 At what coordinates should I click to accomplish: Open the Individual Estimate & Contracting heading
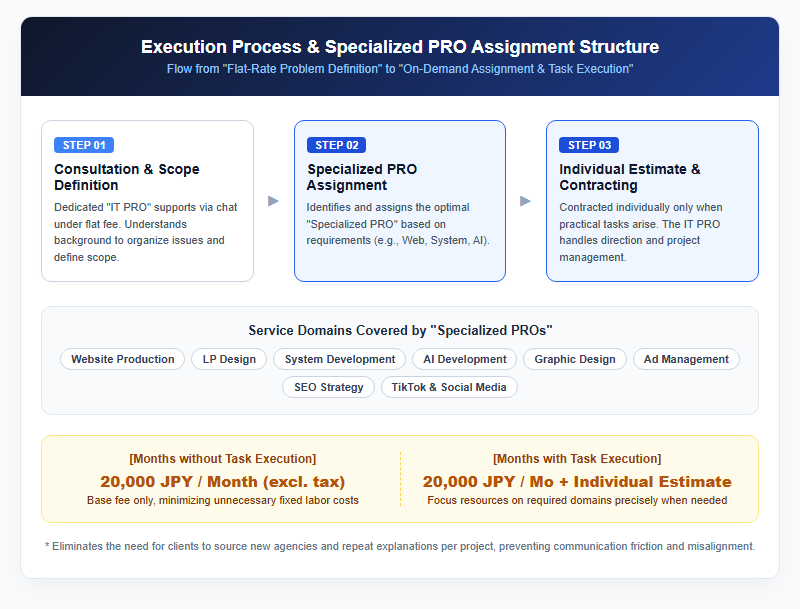[630, 177]
